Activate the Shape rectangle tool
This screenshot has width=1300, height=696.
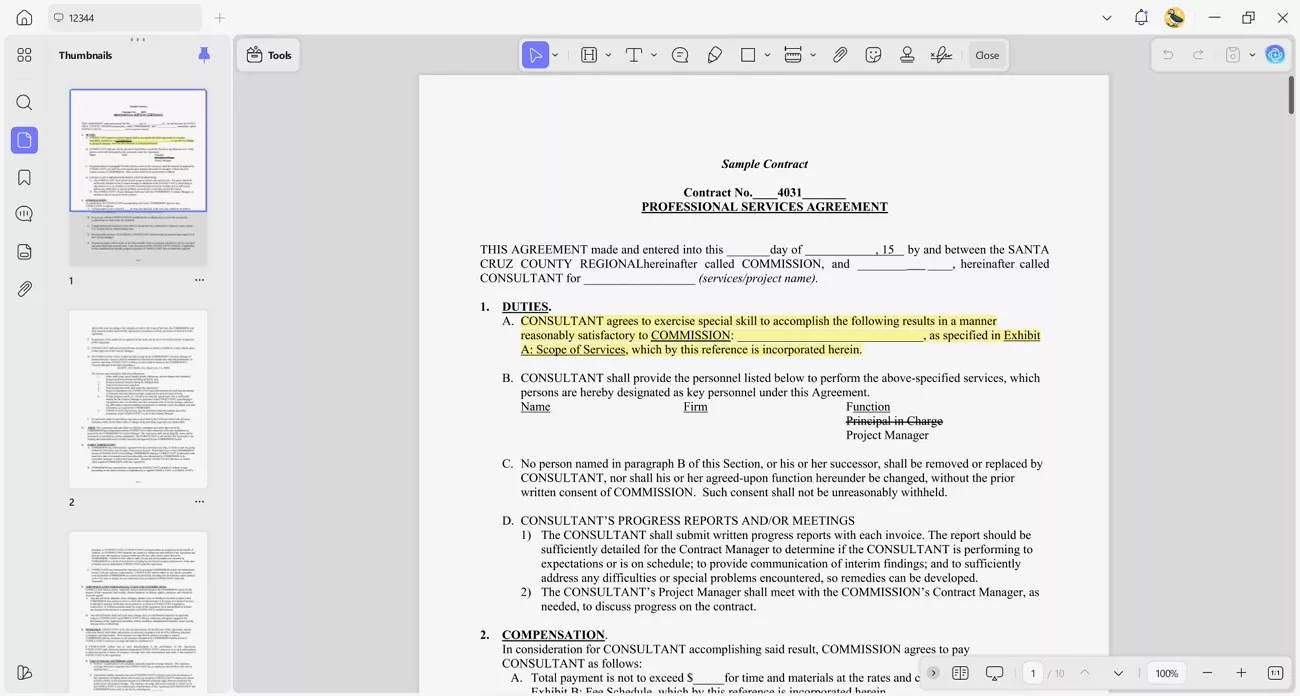pyautogui.click(x=747, y=54)
